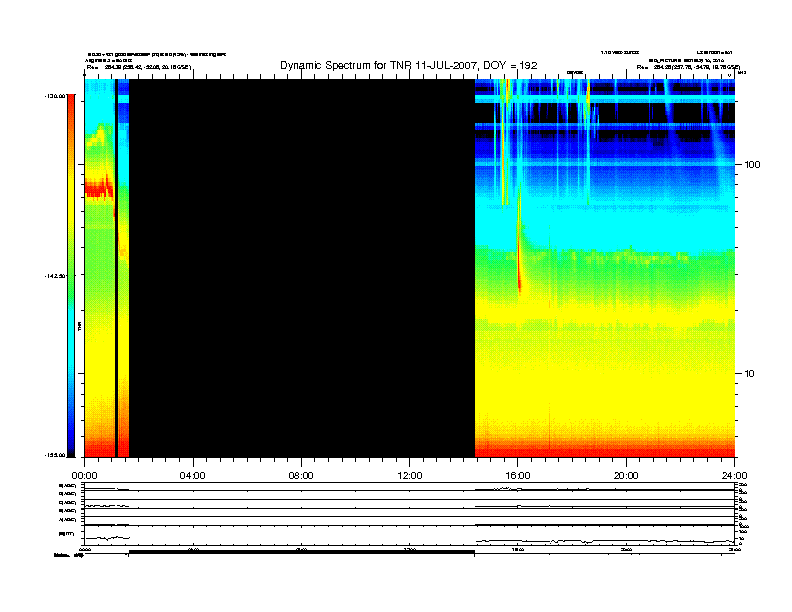Click the 08:00 time axis label
Screen dimensions: 792x612
point(301,476)
